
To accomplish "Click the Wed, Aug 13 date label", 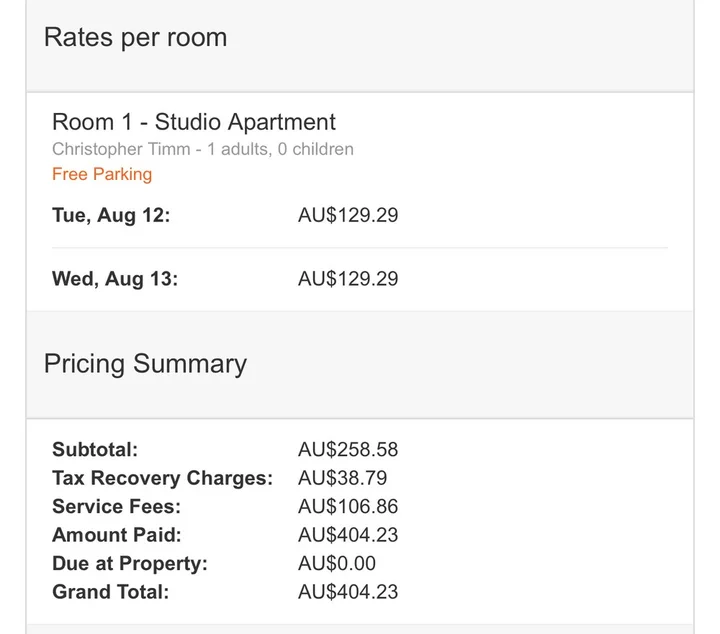I will (x=115, y=279).
